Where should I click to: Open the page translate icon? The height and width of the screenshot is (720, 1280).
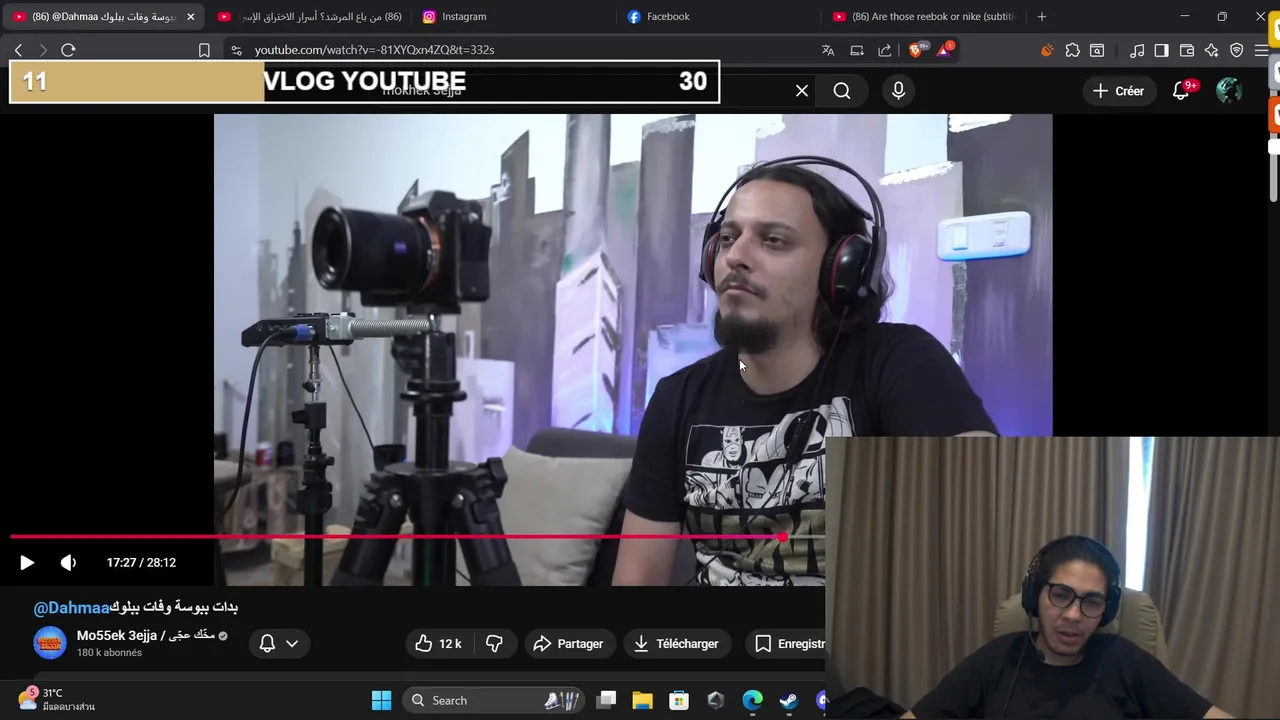828,50
